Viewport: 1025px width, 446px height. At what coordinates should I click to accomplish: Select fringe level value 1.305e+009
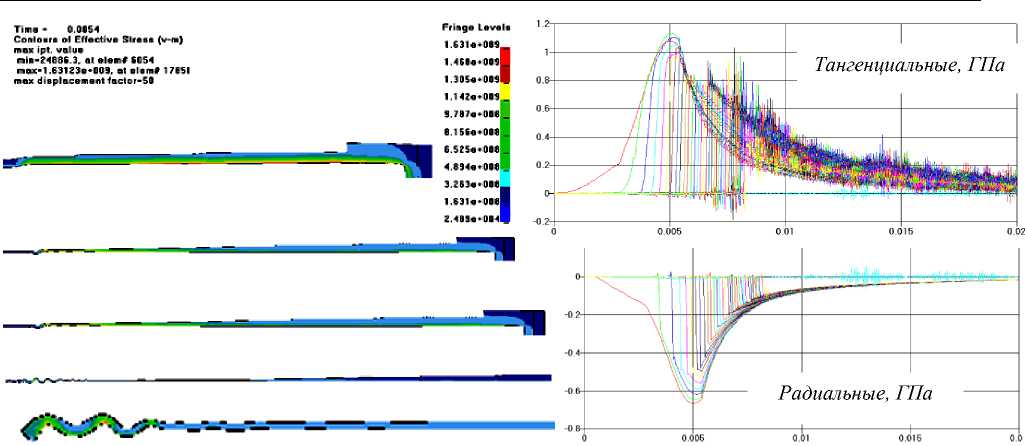click(x=472, y=80)
